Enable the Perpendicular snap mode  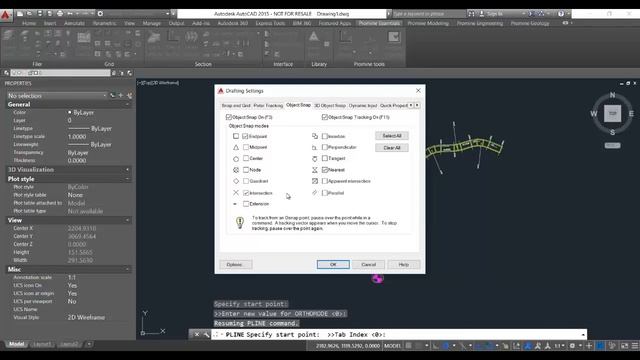(x=325, y=147)
